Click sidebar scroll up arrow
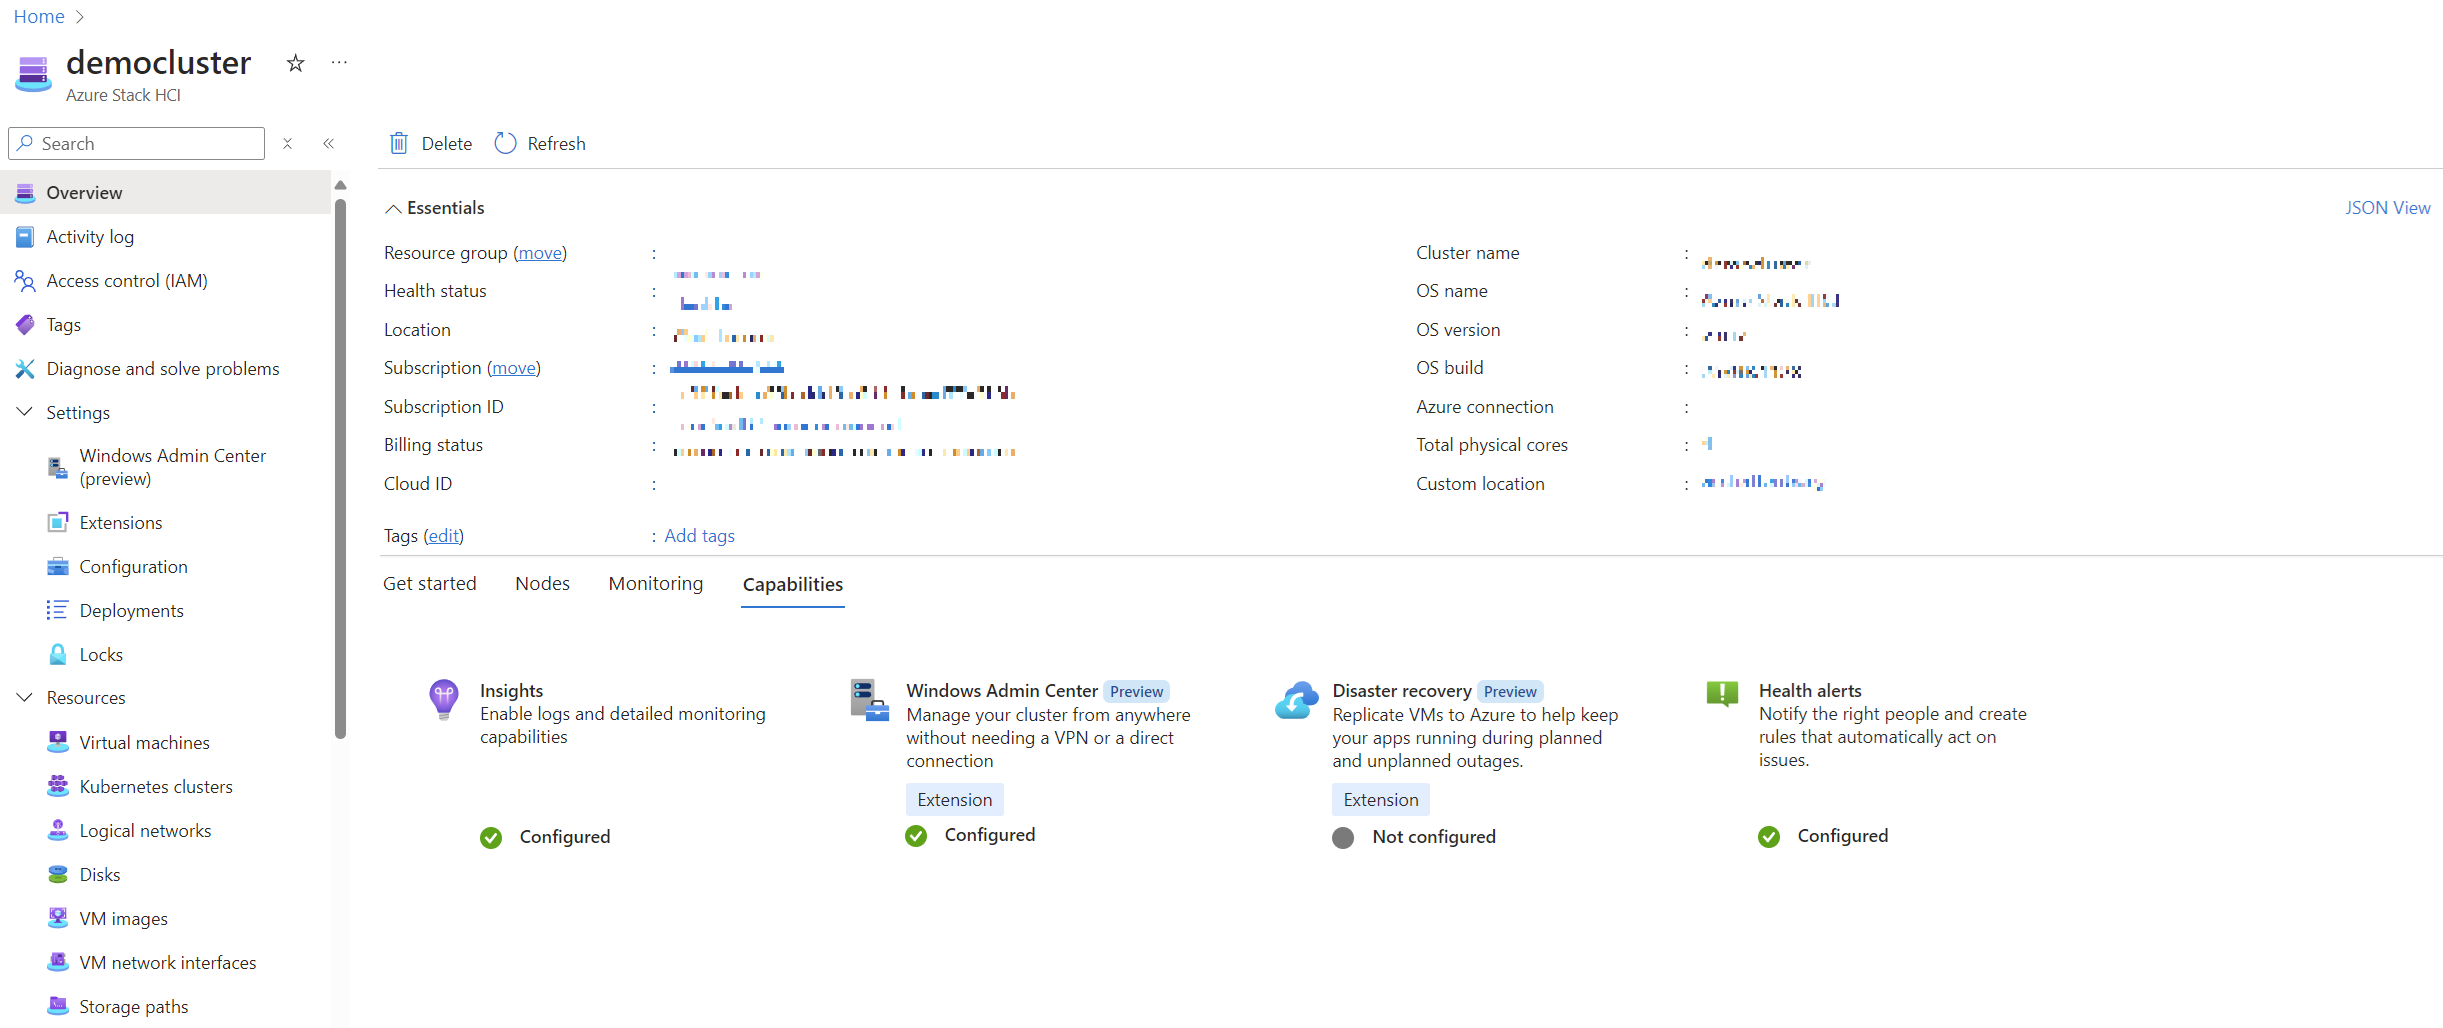The width and height of the screenshot is (2443, 1028). 340,185
